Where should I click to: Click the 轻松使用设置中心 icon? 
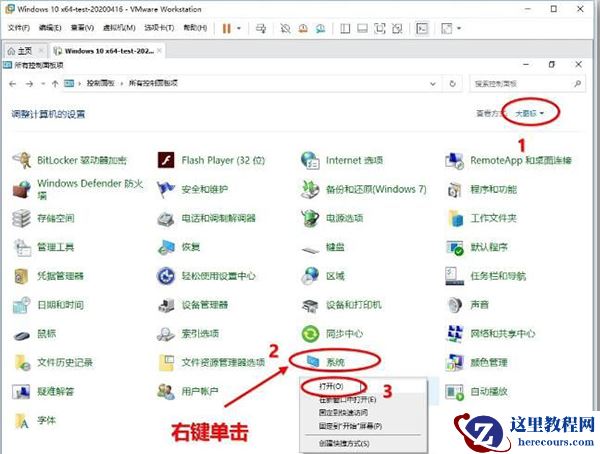point(166,276)
